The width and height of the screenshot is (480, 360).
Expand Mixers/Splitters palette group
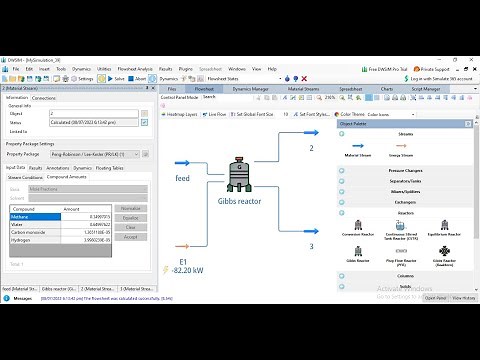(341, 192)
